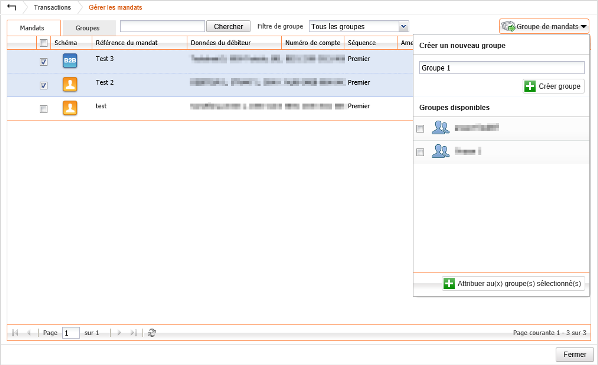Uncheck the Test 2 row checkbox
The width and height of the screenshot is (598, 365).
(x=44, y=85)
